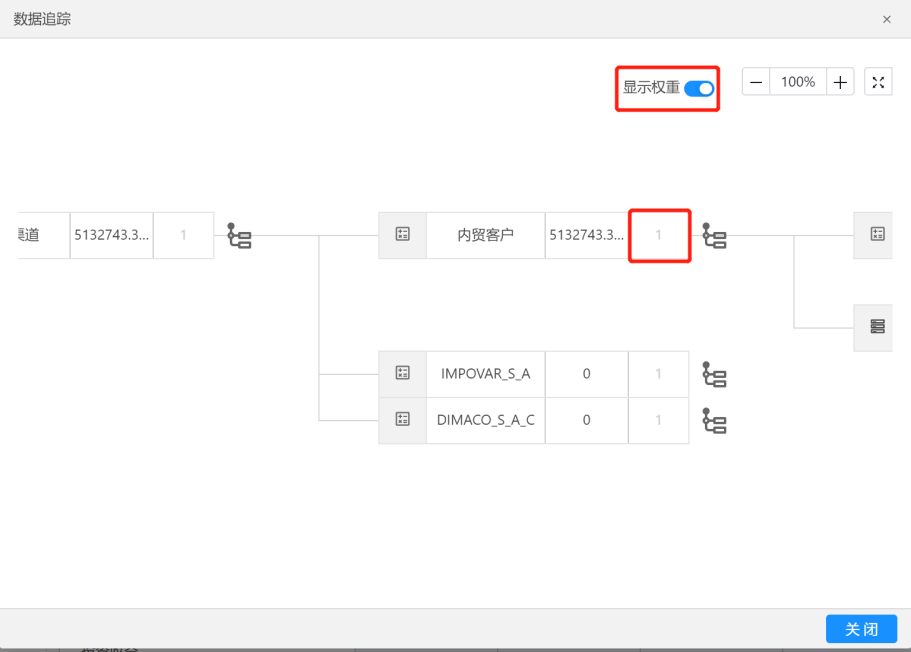Click the zoom out minus button

point(756,82)
